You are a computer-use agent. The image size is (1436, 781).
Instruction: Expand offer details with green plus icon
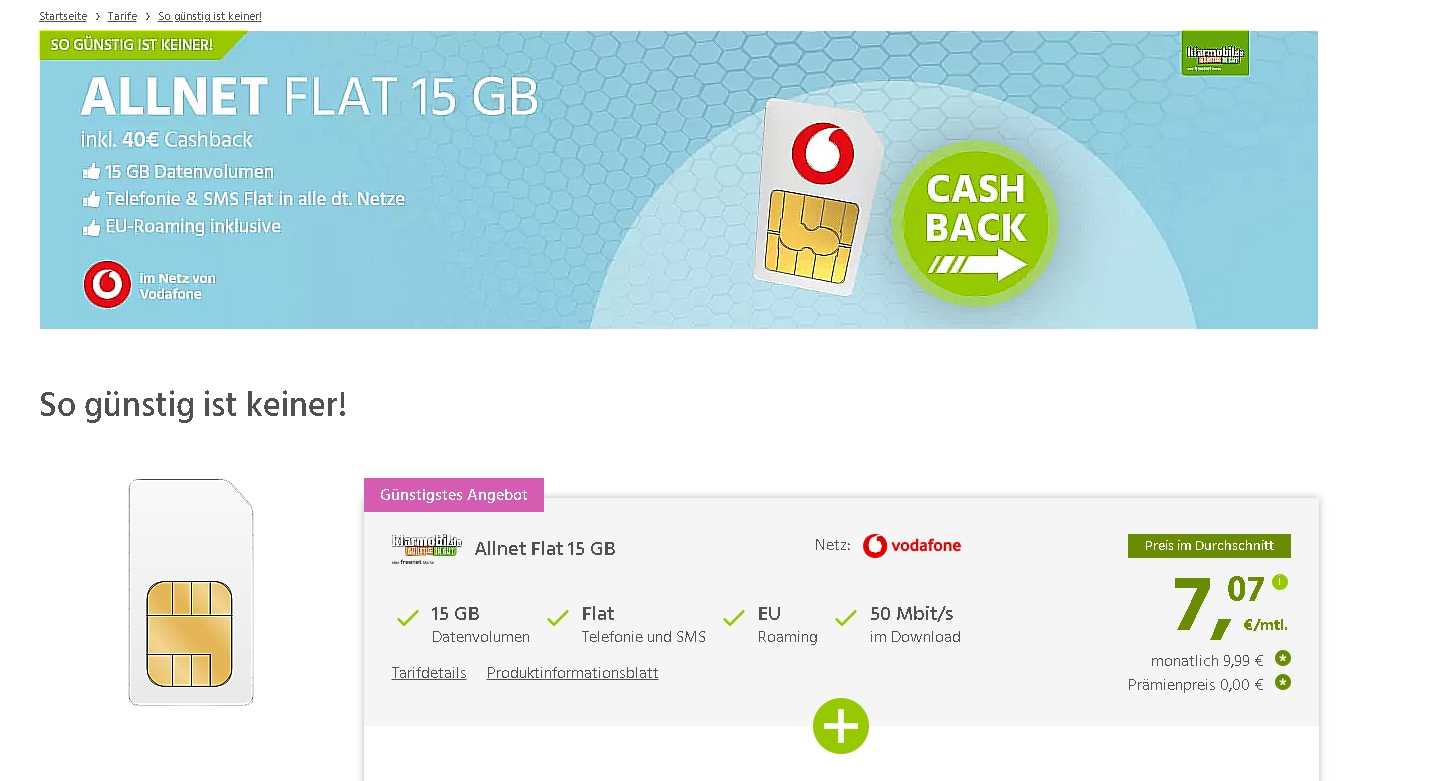[840, 726]
